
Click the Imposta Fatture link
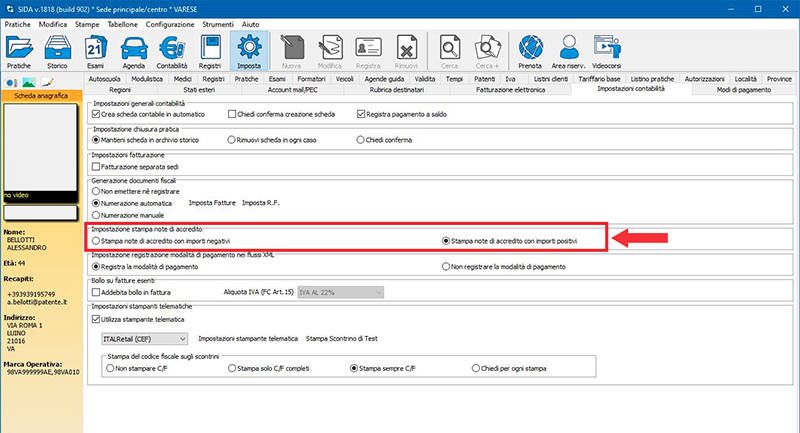tap(211, 203)
